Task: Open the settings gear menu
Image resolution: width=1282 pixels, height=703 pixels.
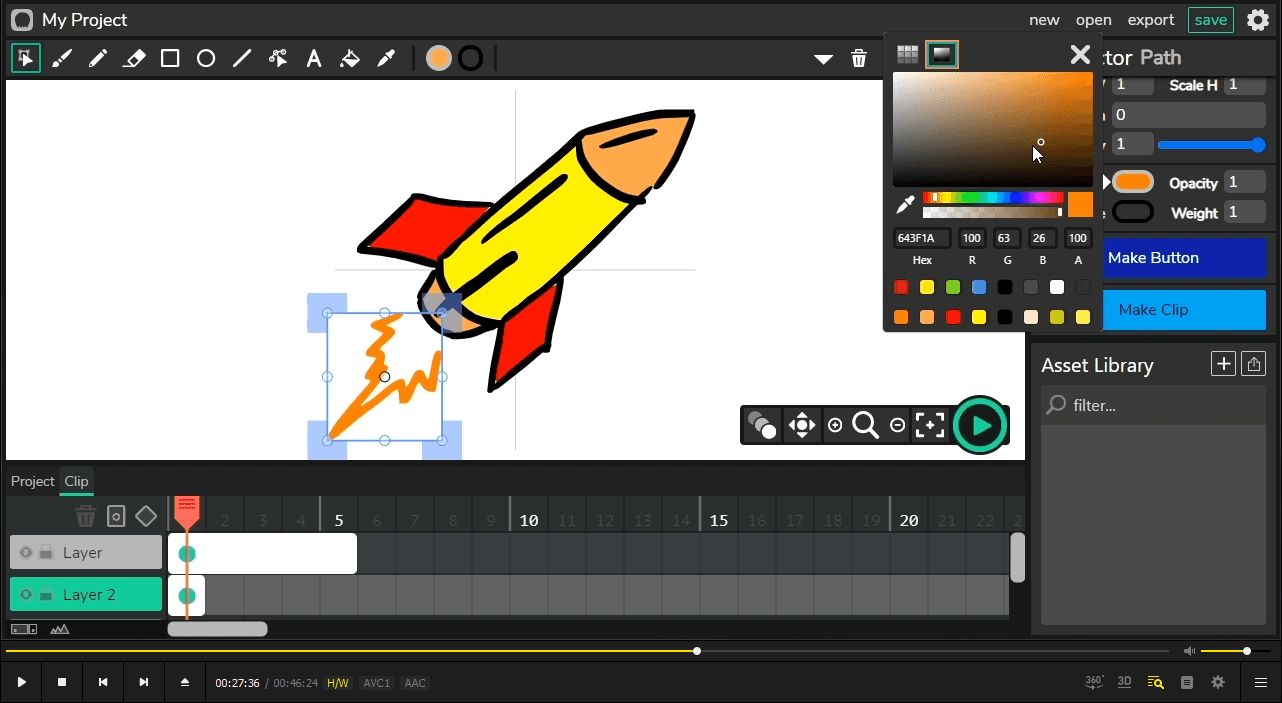Action: click(x=1258, y=20)
